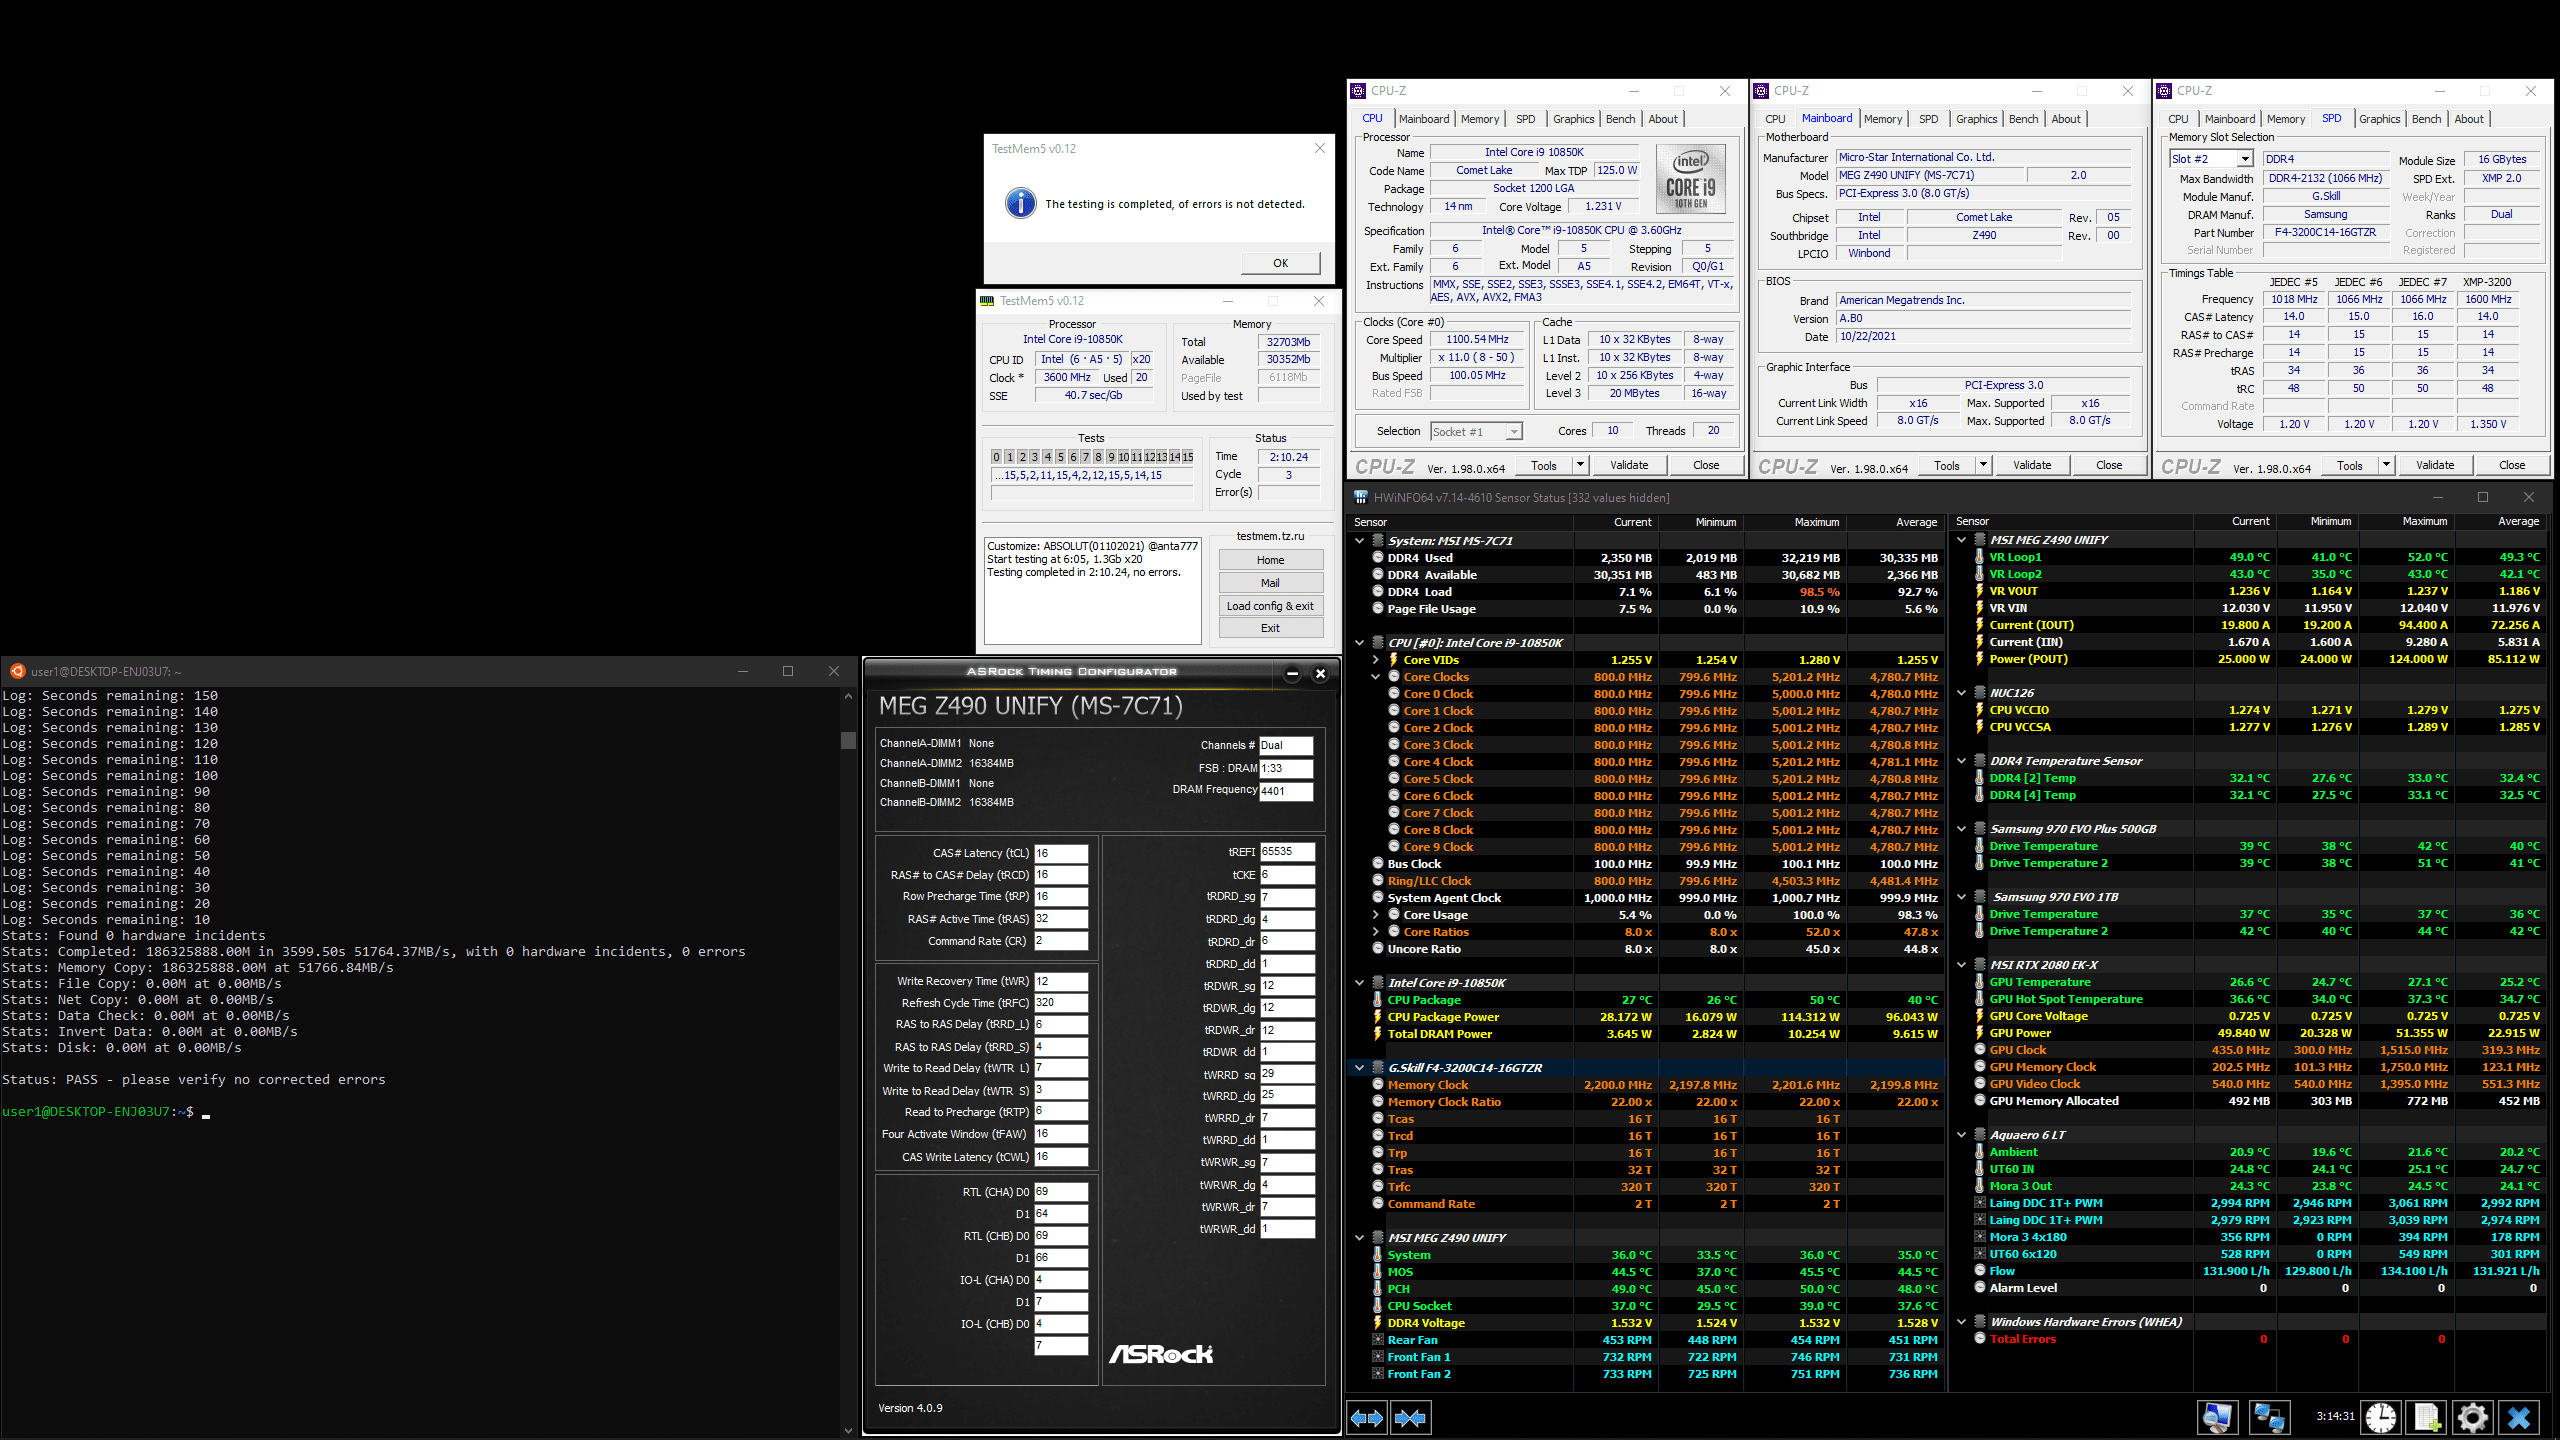The height and width of the screenshot is (1440, 2560).
Task: Open Bench tab in first CPU-Z window
Action: [x=1621, y=119]
